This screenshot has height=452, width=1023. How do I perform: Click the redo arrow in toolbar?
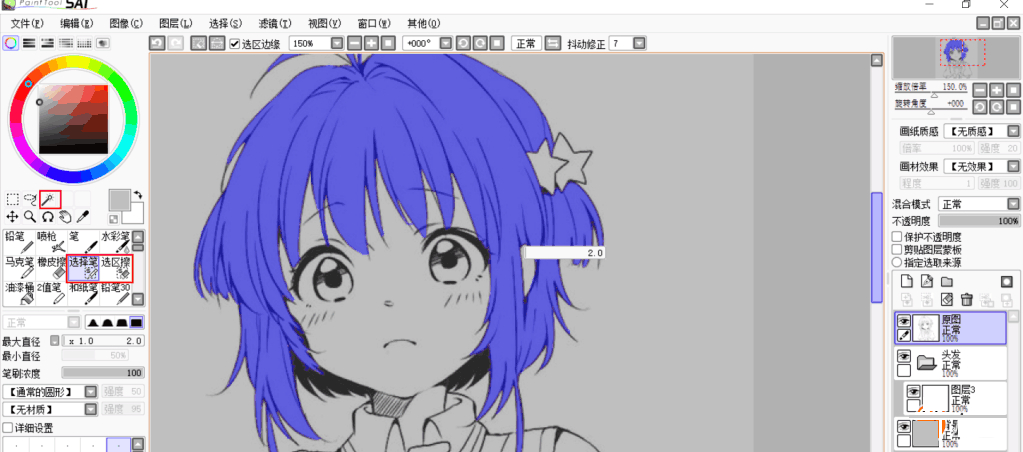(175, 43)
